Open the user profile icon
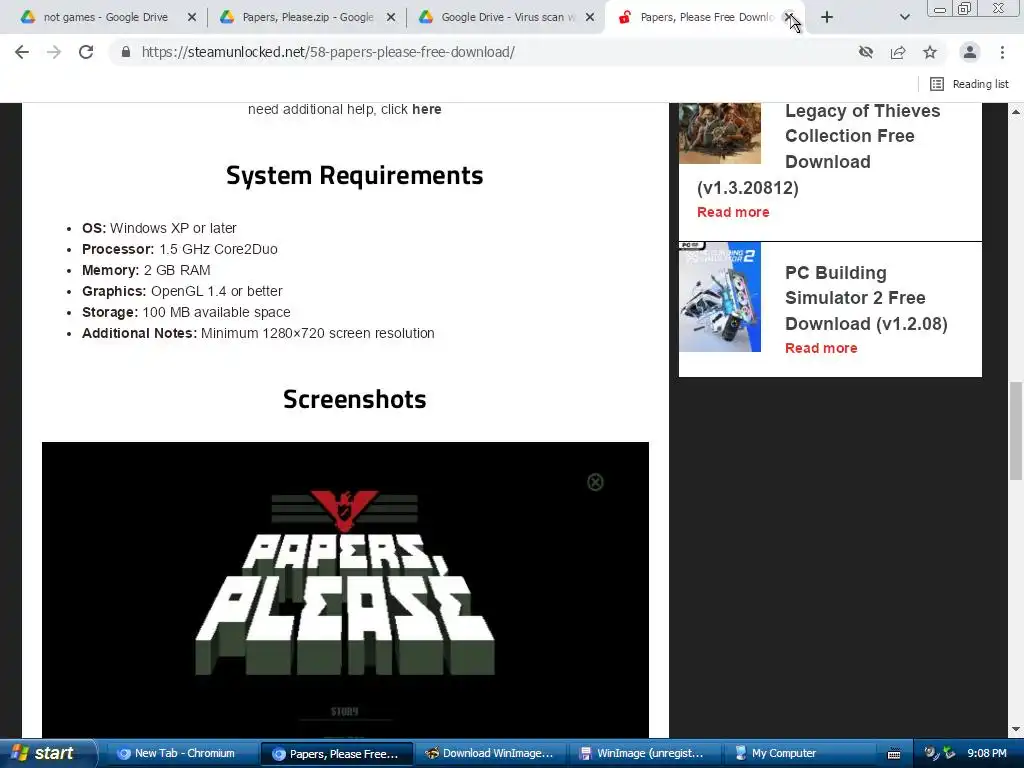1024x768 pixels. tap(970, 52)
